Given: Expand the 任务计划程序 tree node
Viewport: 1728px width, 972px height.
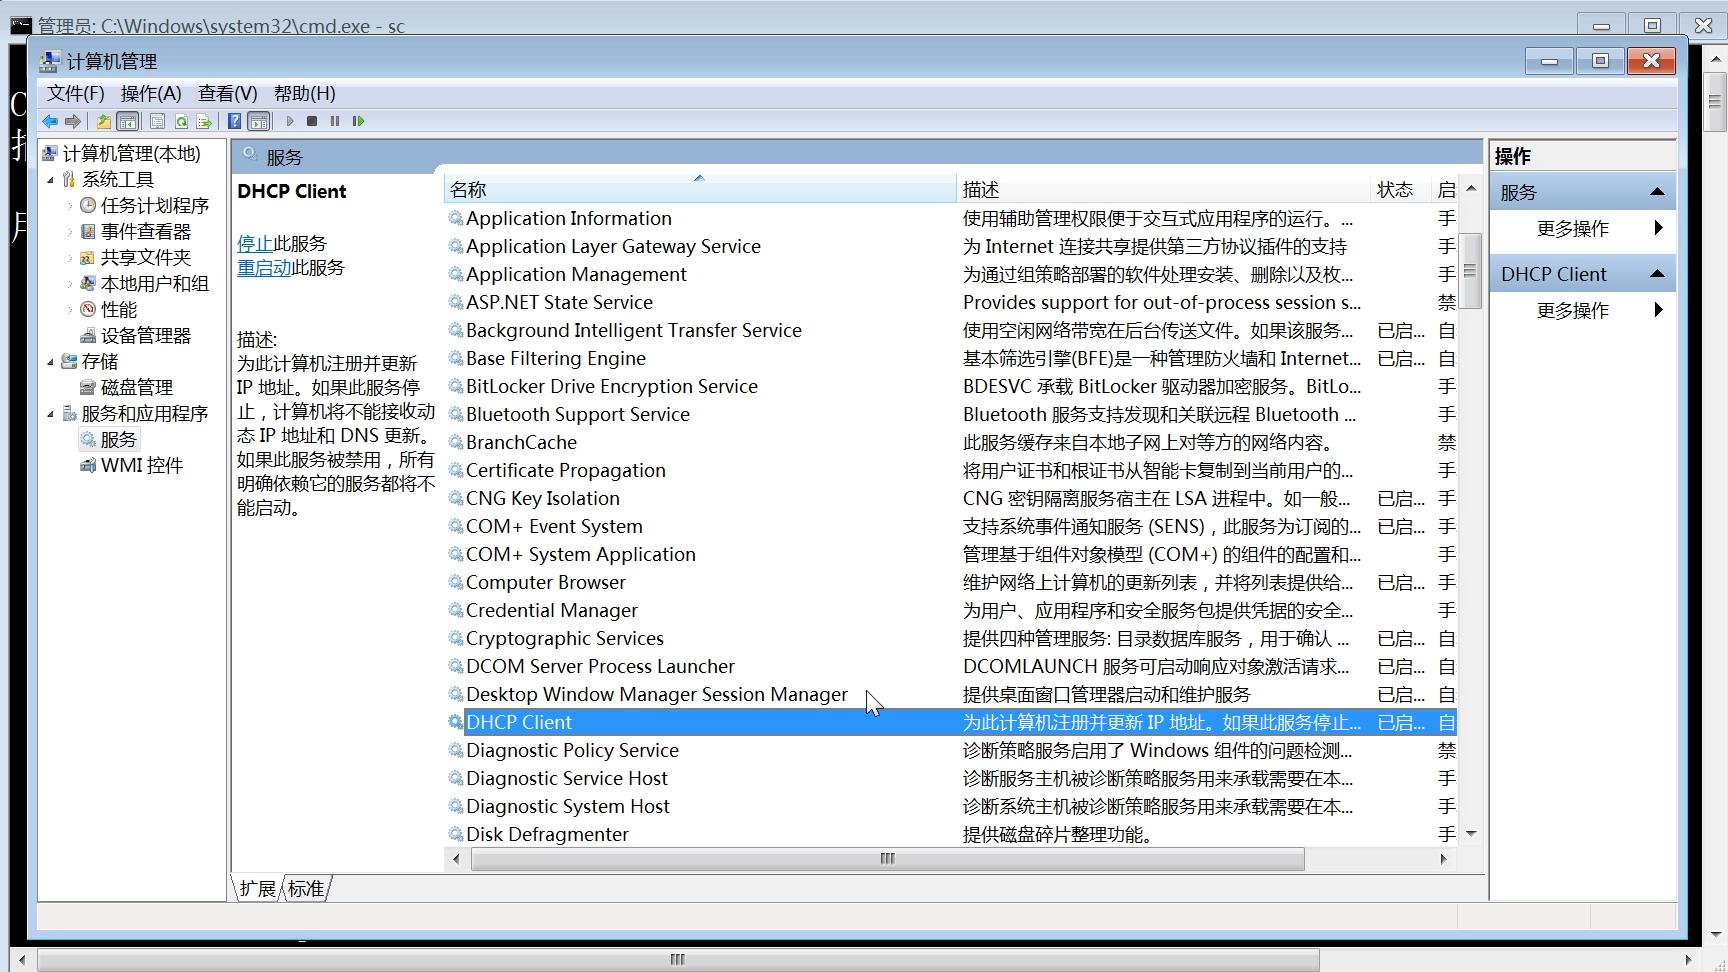Looking at the screenshot, I should tap(70, 206).
